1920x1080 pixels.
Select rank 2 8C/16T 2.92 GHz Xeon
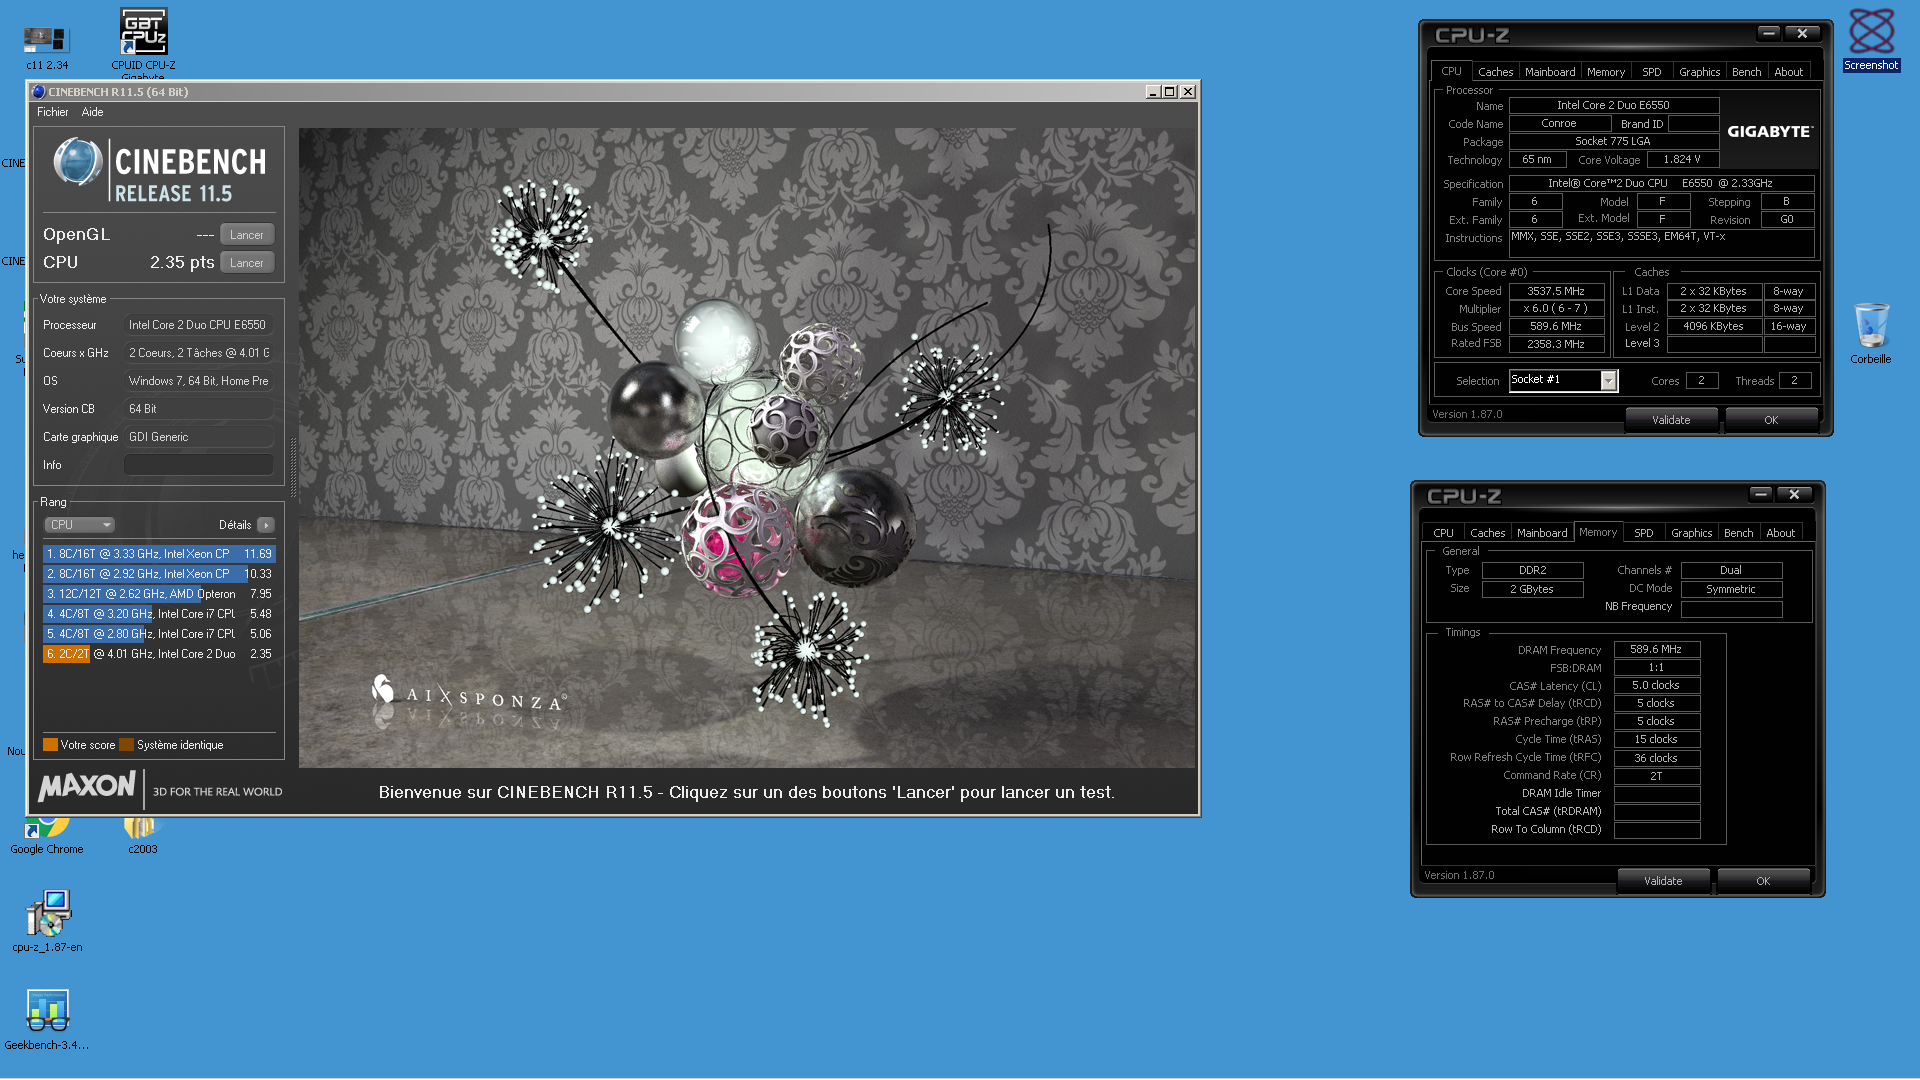pos(159,574)
